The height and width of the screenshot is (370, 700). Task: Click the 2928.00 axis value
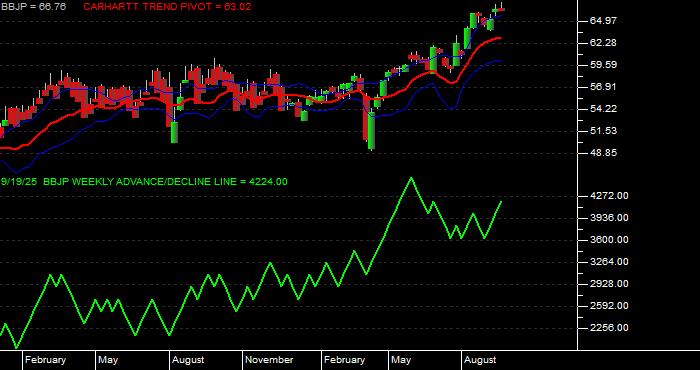[x=608, y=283]
